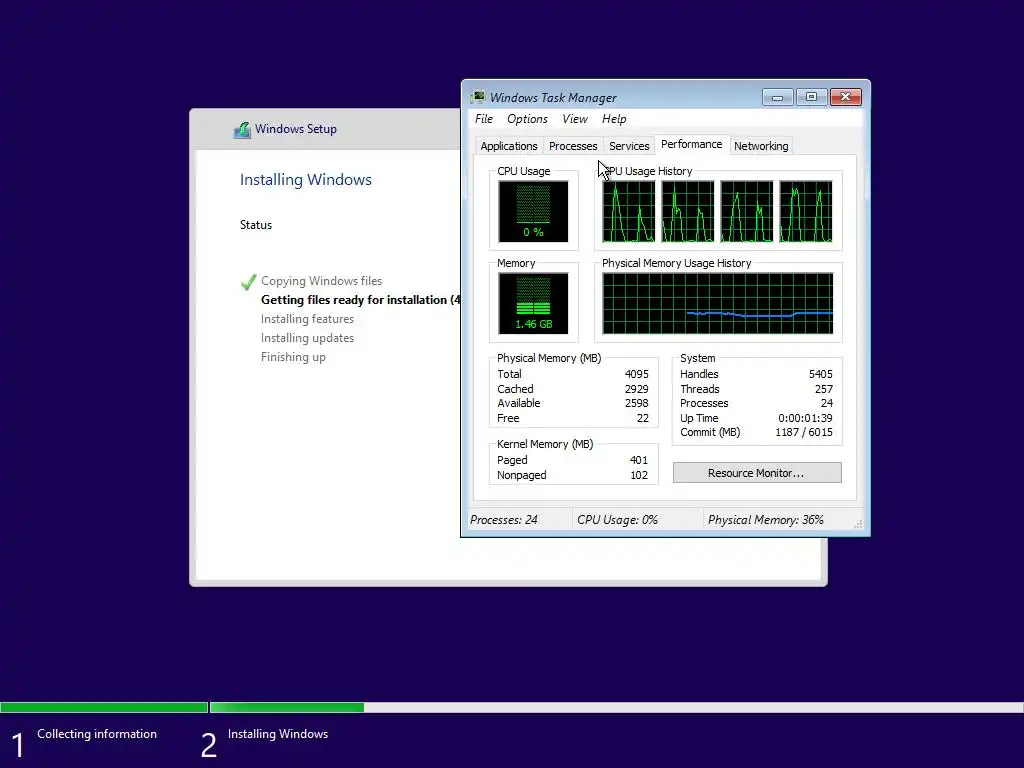Minimize the Windows Task Manager window
The width and height of the screenshot is (1024, 768).
point(777,97)
